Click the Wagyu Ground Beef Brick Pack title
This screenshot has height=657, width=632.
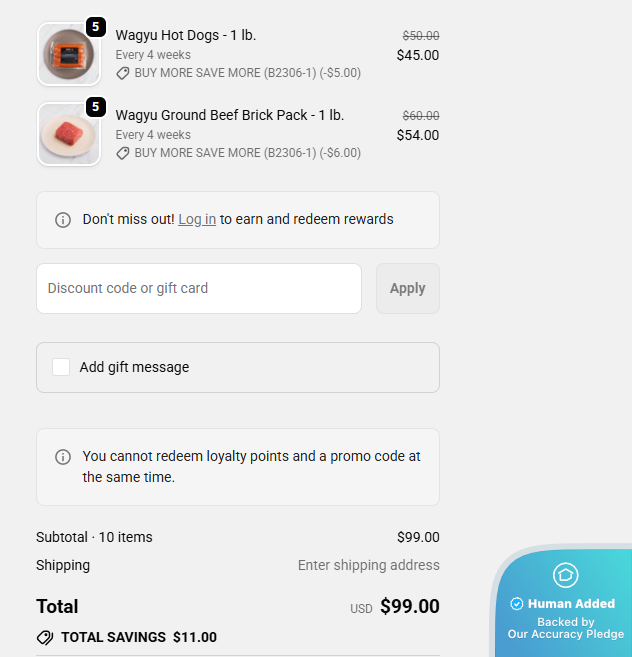230,115
